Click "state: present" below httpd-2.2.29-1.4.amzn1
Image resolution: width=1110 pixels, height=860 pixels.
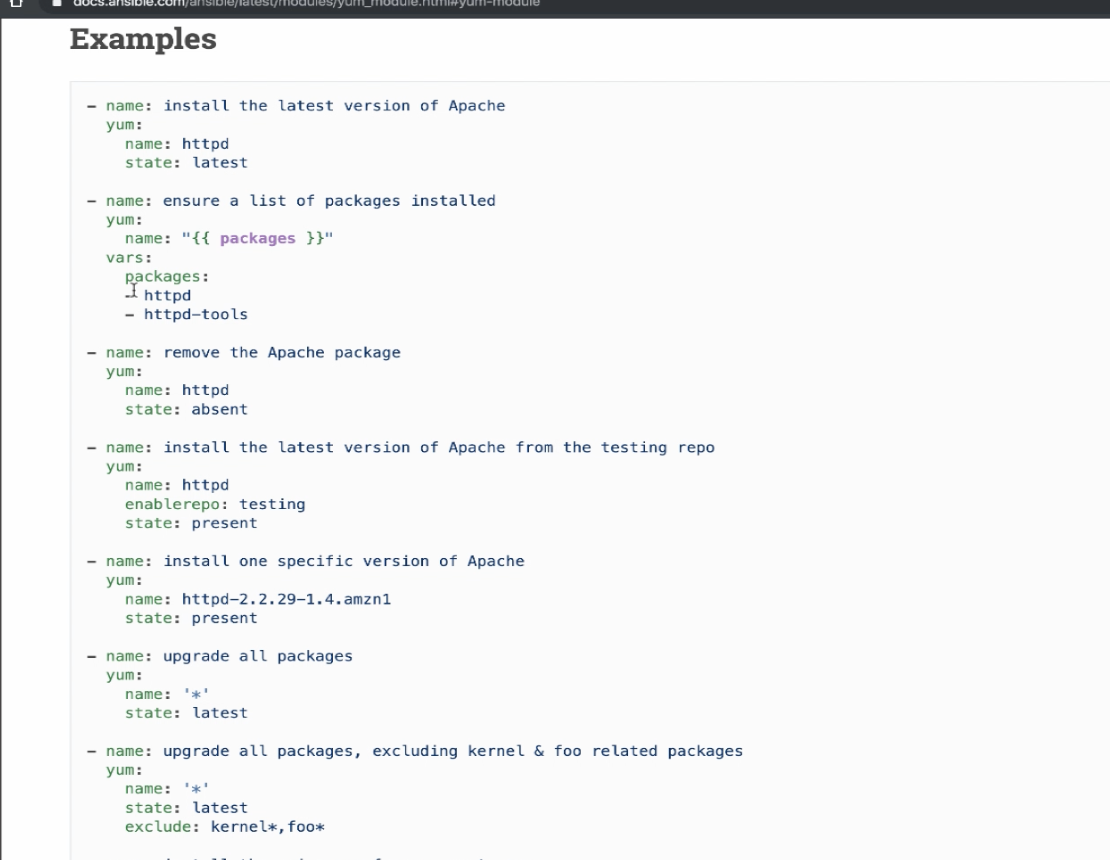pos(191,618)
